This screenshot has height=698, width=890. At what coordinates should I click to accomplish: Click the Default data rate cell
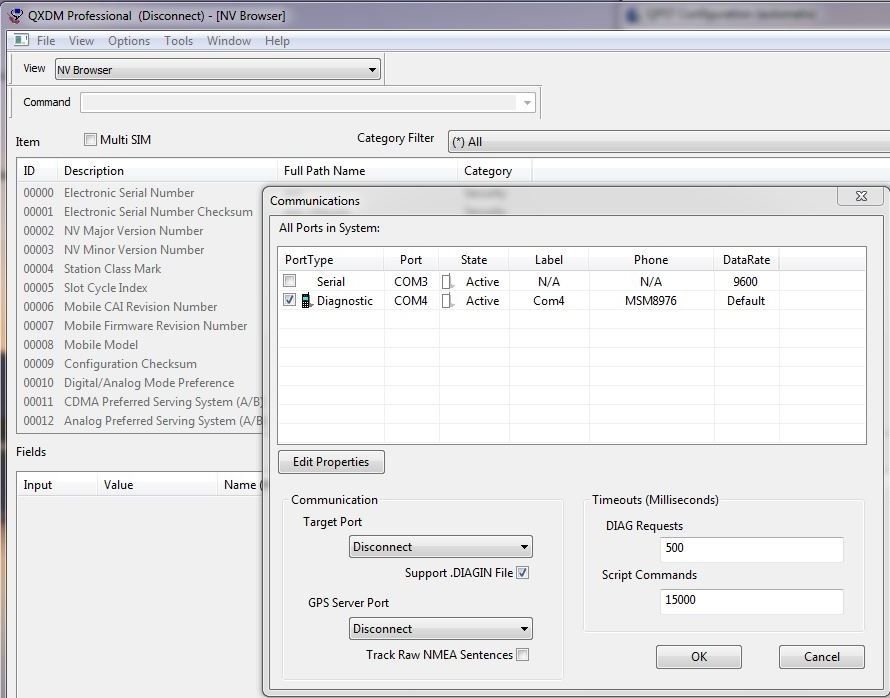coord(746,301)
